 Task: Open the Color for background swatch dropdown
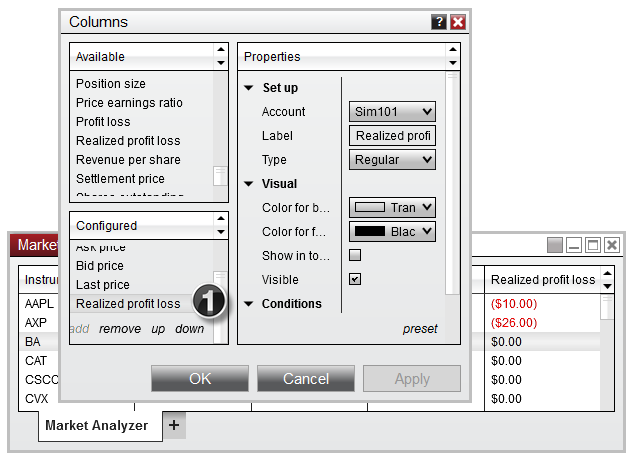pos(392,208)
